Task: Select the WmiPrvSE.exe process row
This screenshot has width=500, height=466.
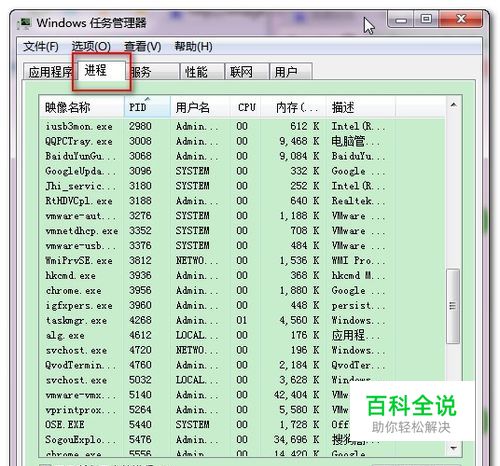Action: [x=242, y=260]
